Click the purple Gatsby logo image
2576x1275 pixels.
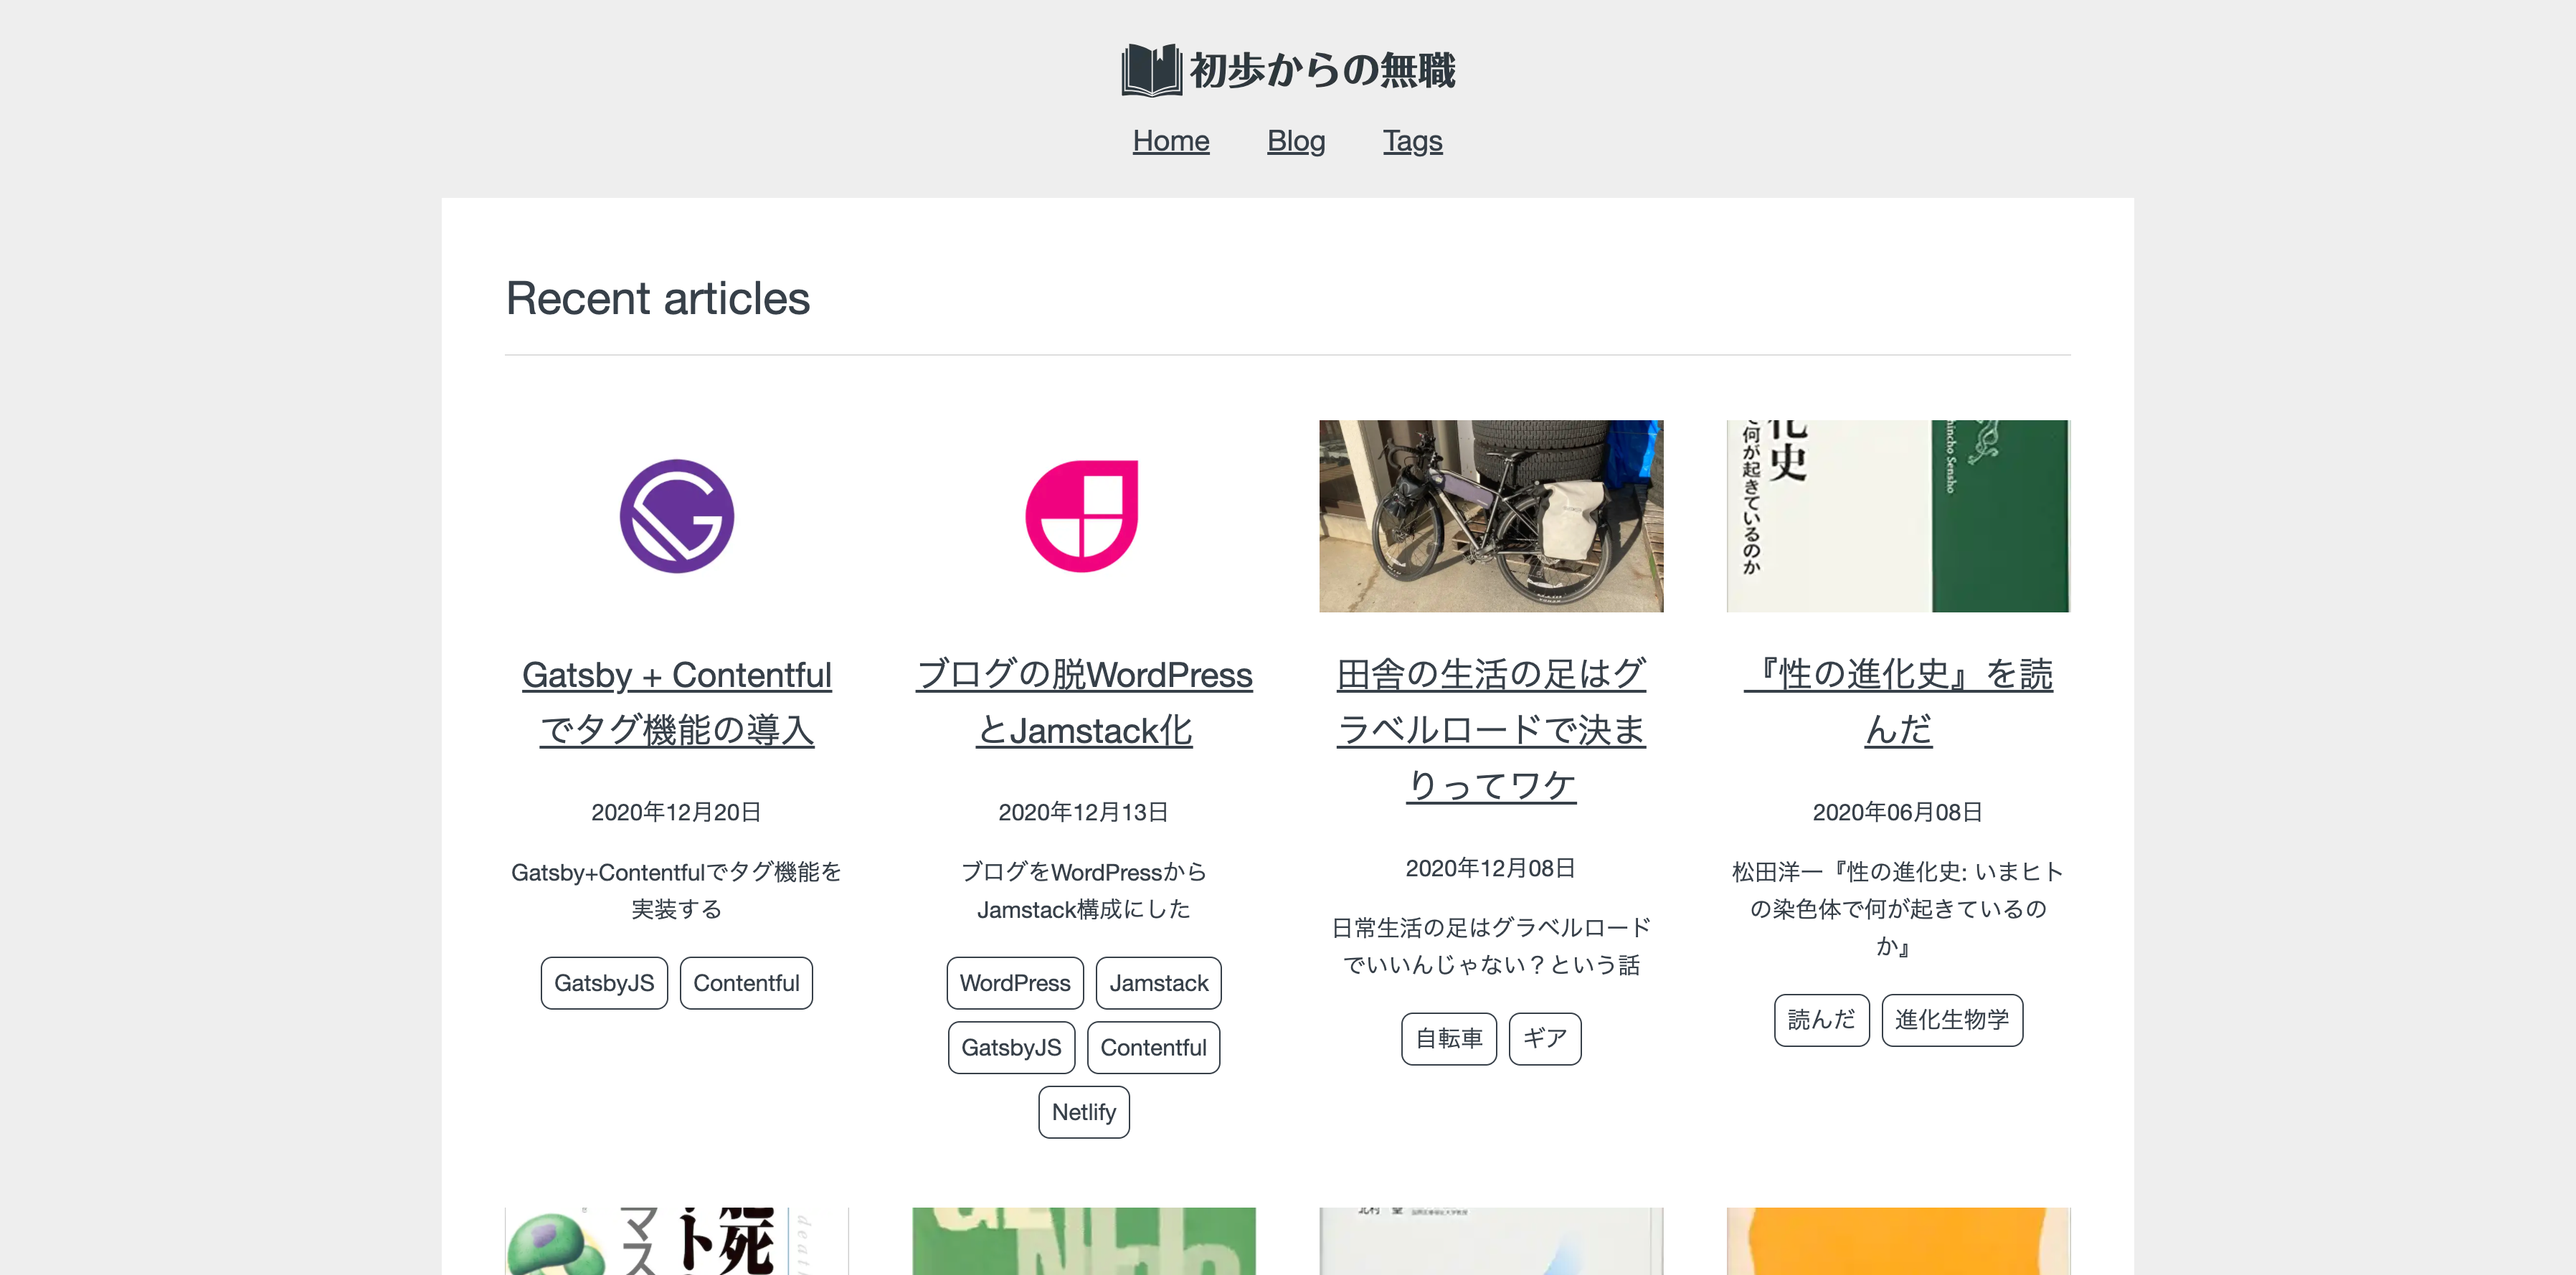[676, 516]
